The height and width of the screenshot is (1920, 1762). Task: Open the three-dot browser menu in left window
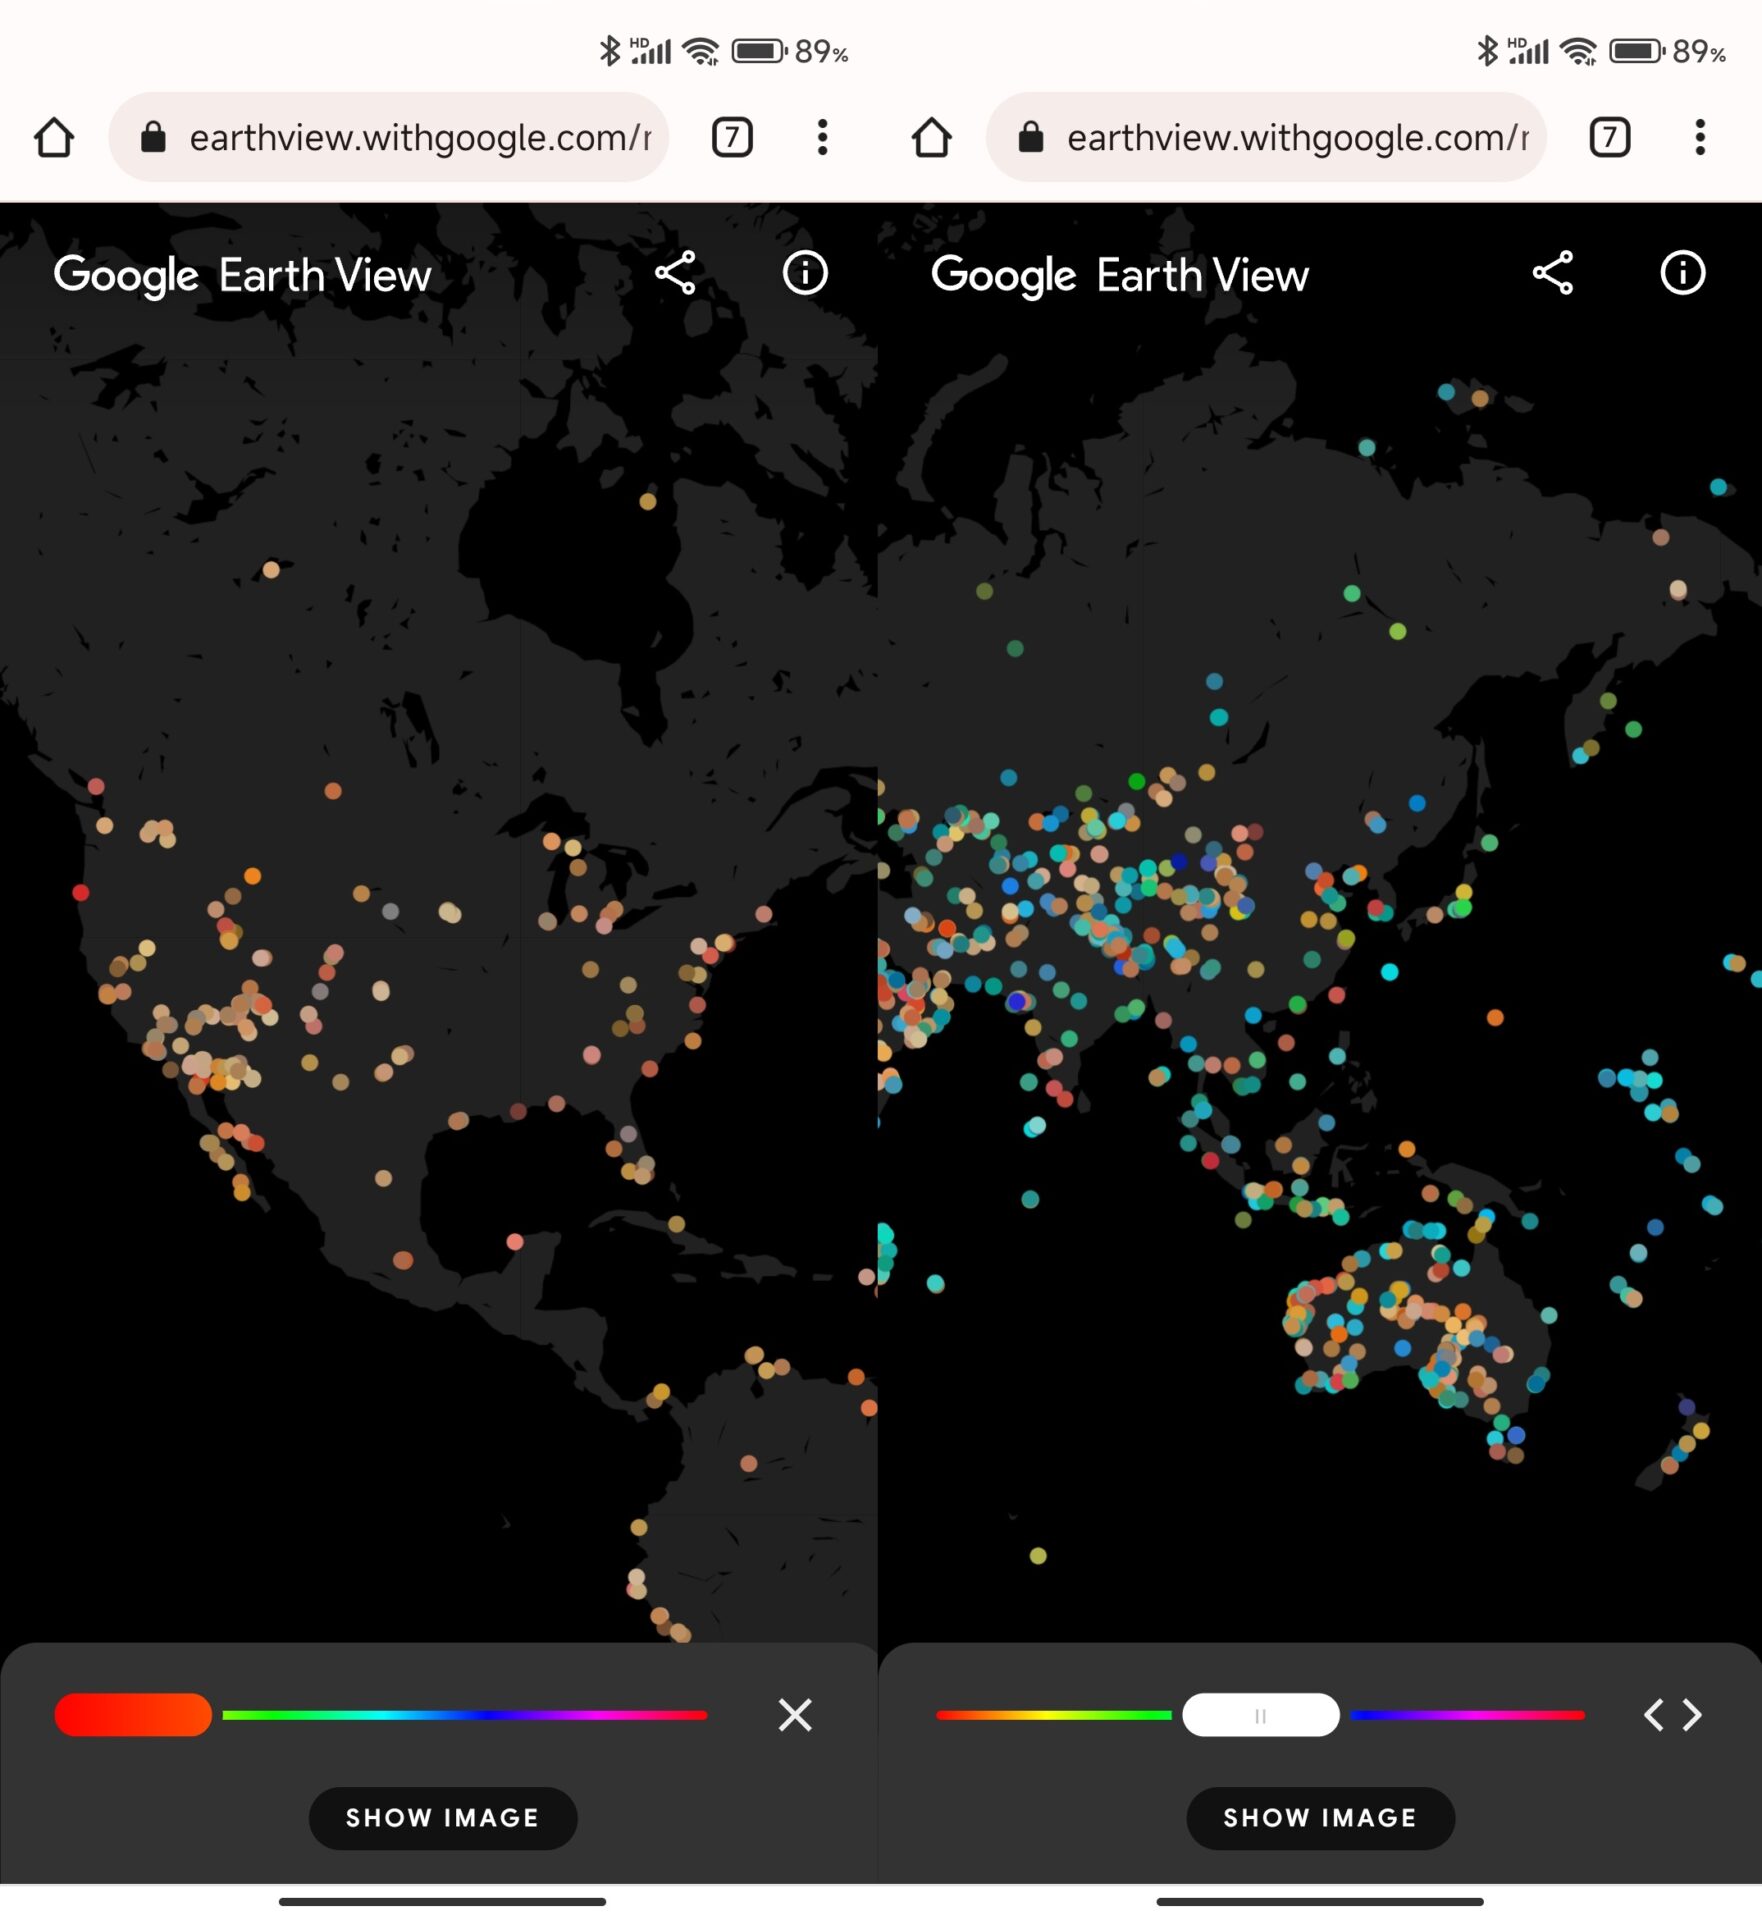tap(822, 137)
